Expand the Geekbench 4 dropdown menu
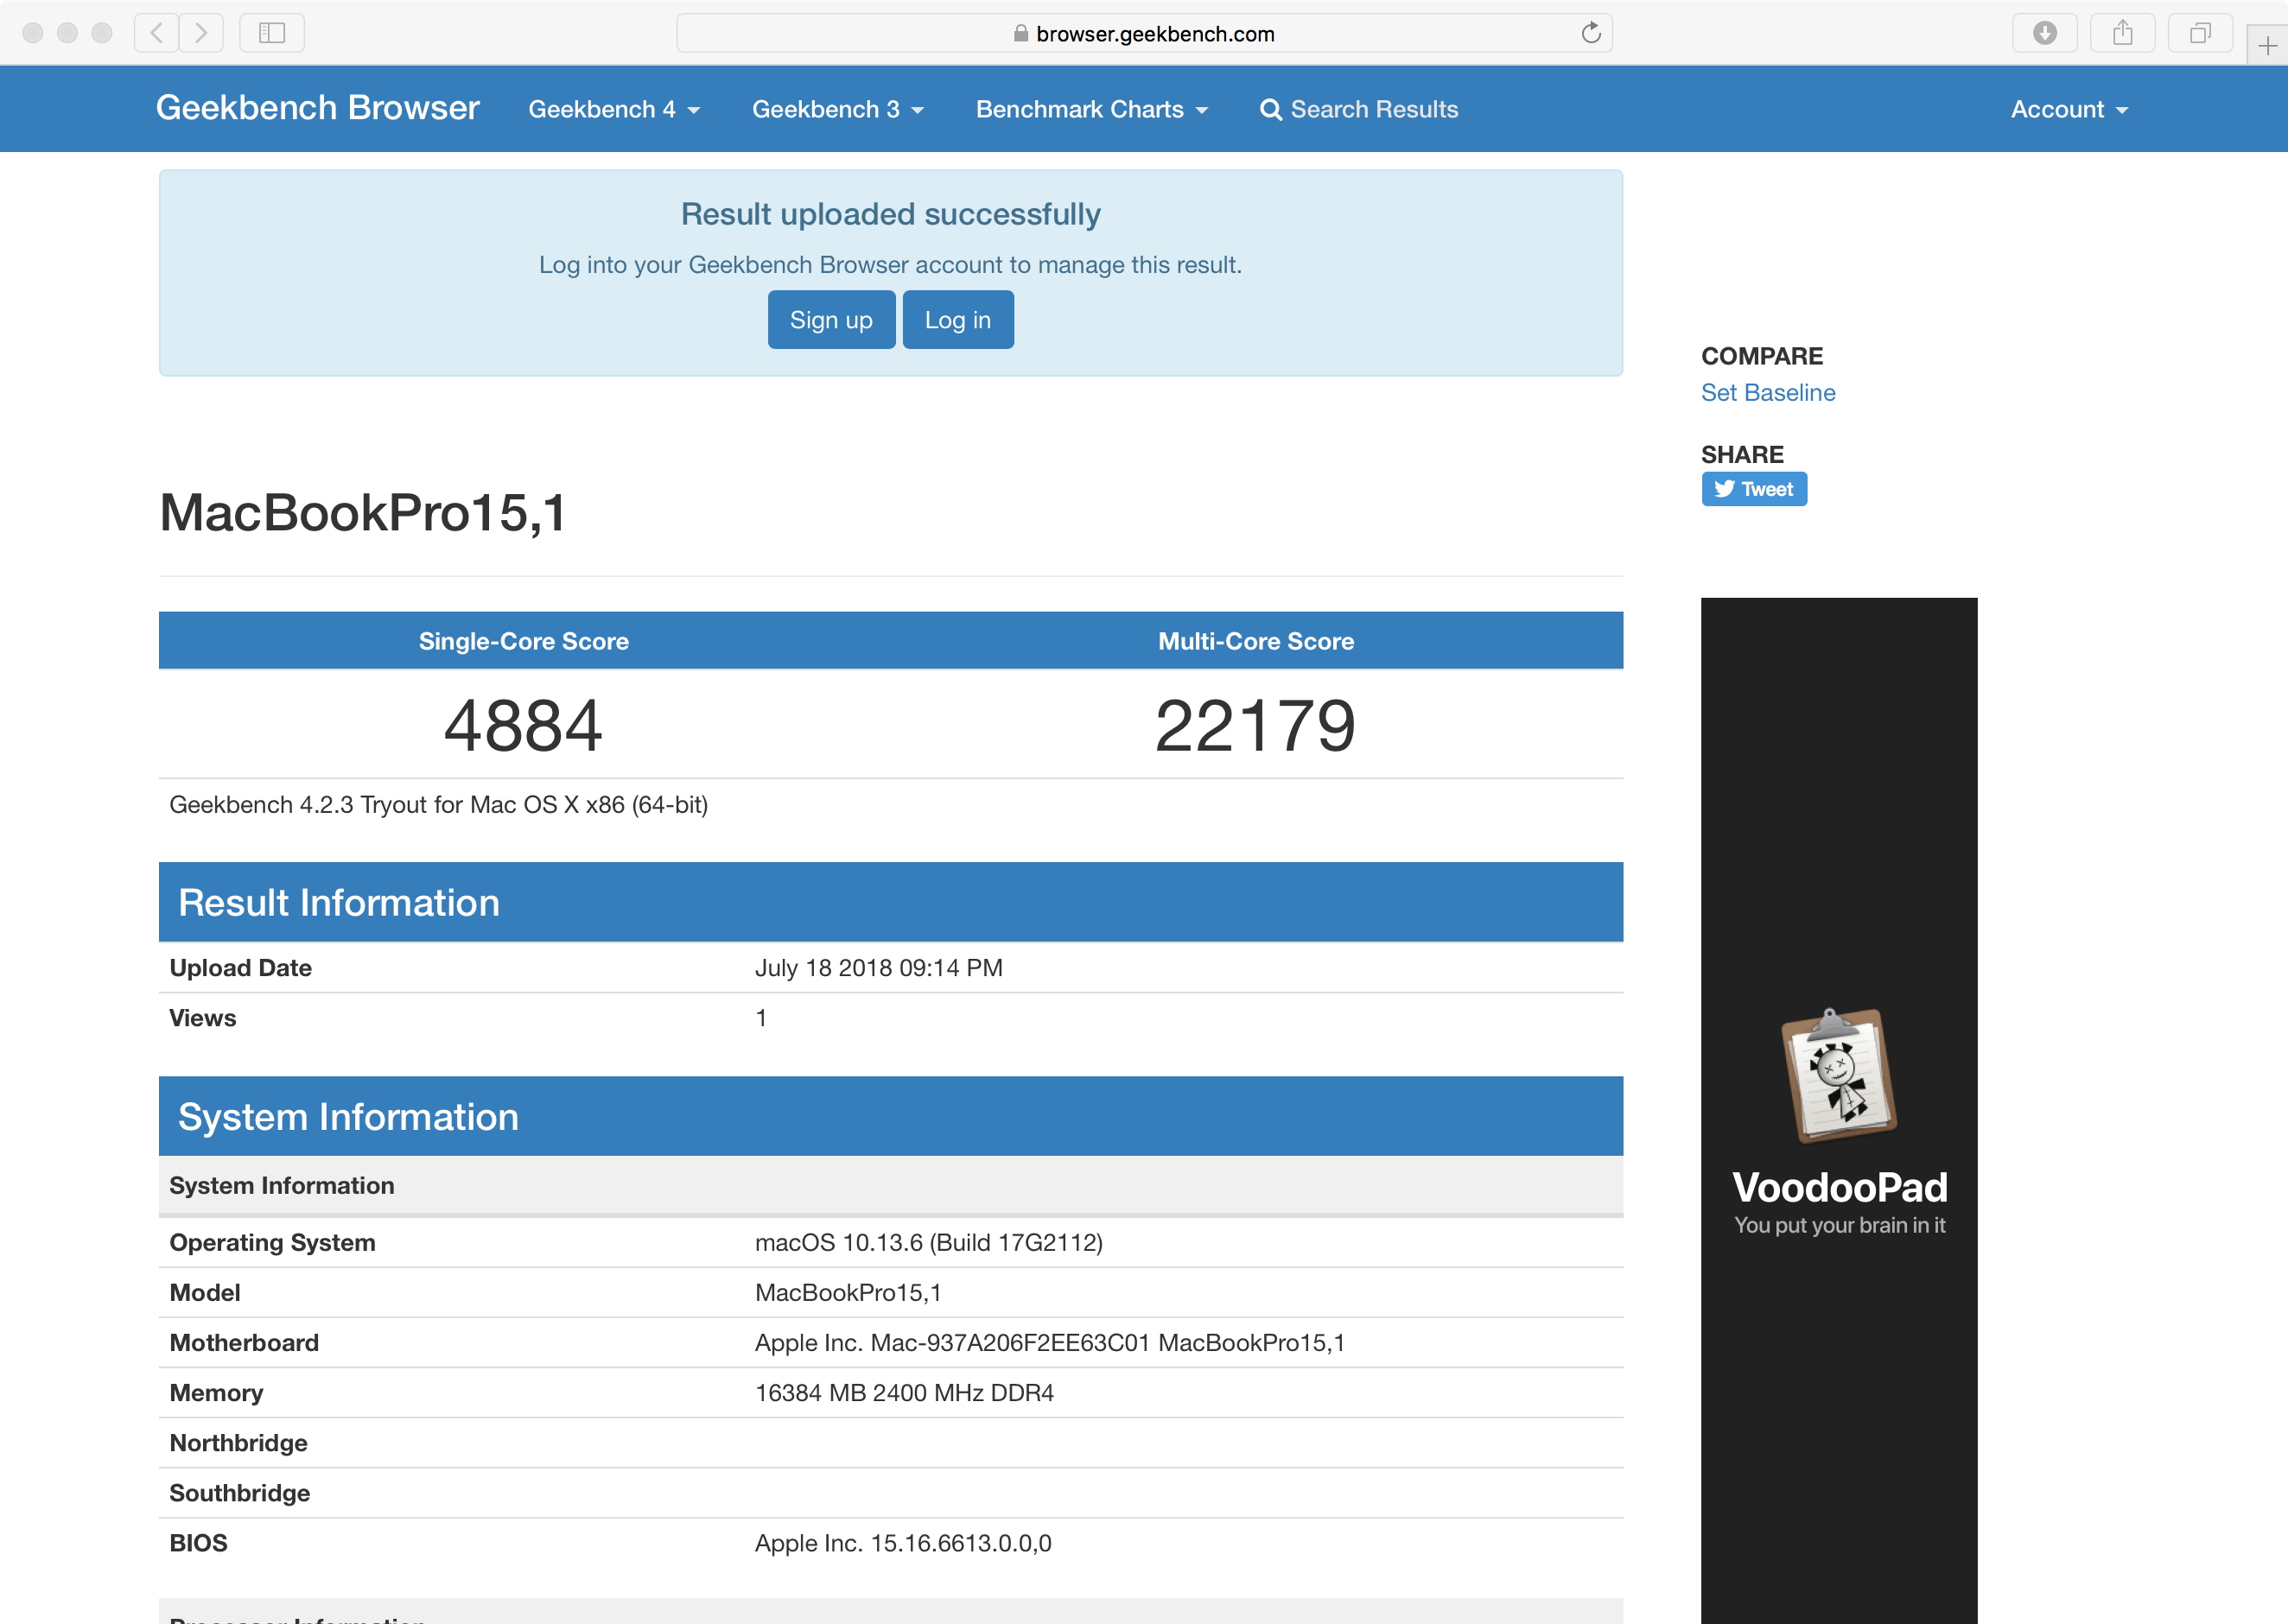Image resolution: width=2288 pixels, height=1624 pixels. tap(613, 109)
